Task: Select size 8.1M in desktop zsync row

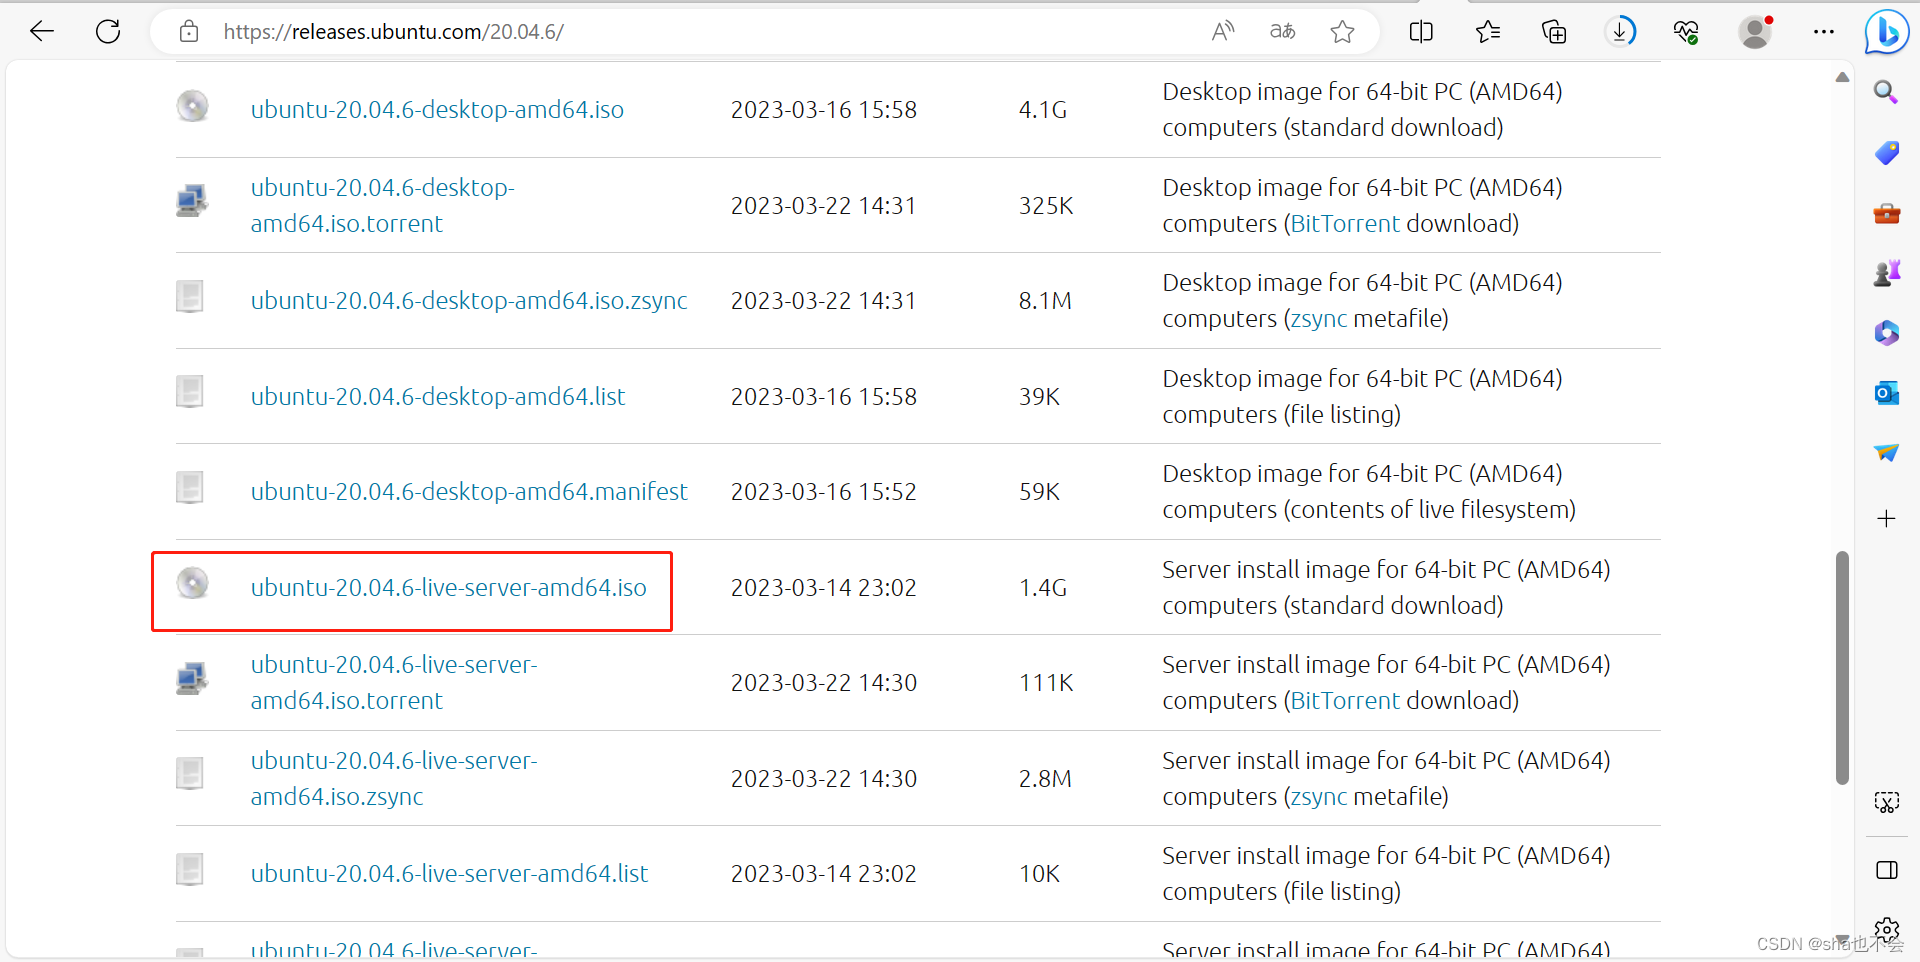Action: [x=1045, y=301]
